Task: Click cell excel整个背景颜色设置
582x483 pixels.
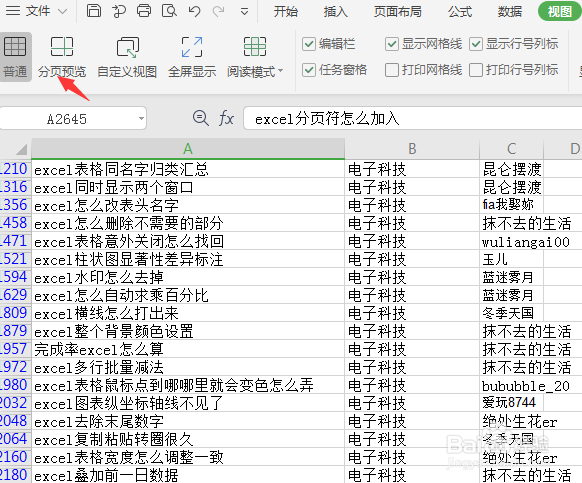Action: click(188, 331)
